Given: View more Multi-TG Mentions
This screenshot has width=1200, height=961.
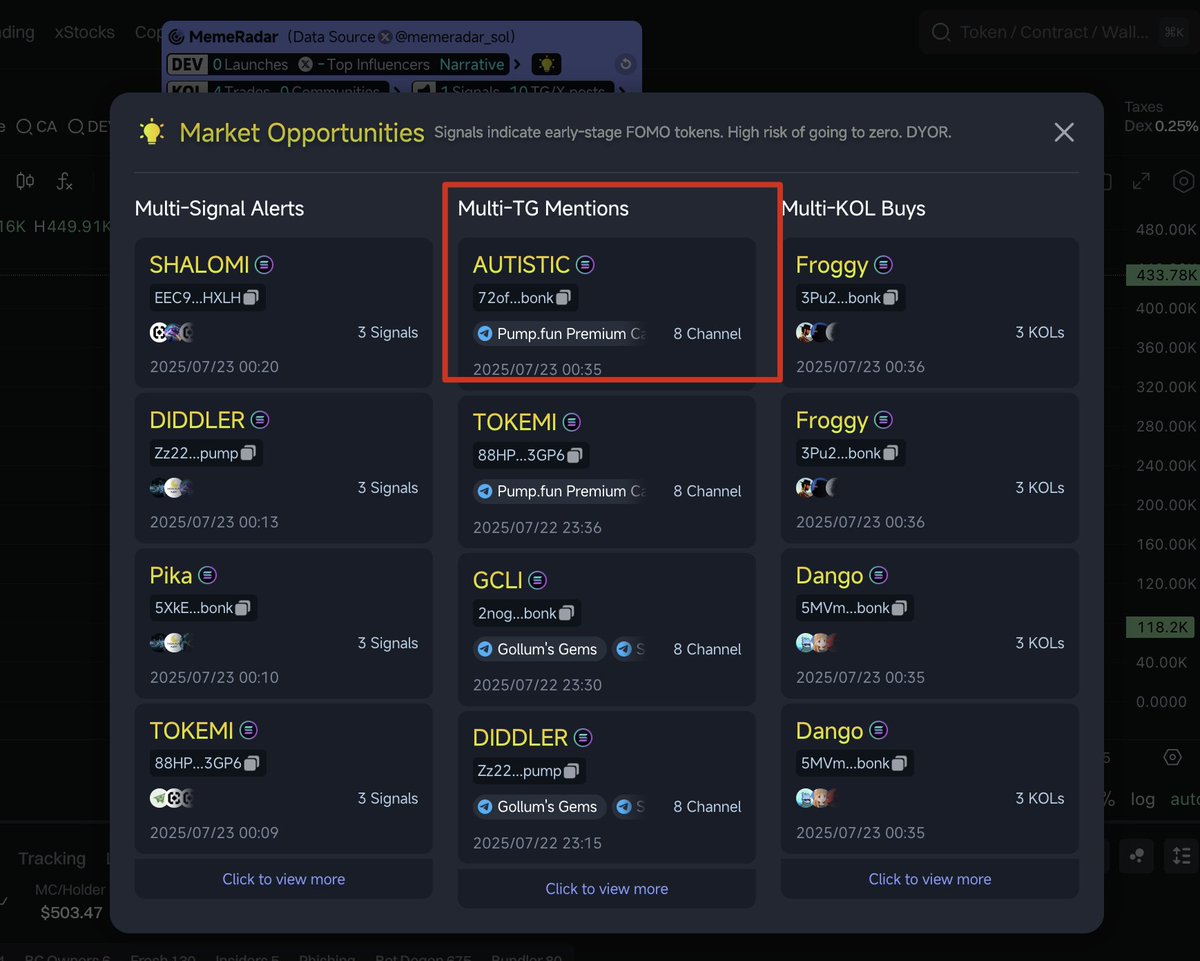Looking at the screenshot, I should (607, 889).
